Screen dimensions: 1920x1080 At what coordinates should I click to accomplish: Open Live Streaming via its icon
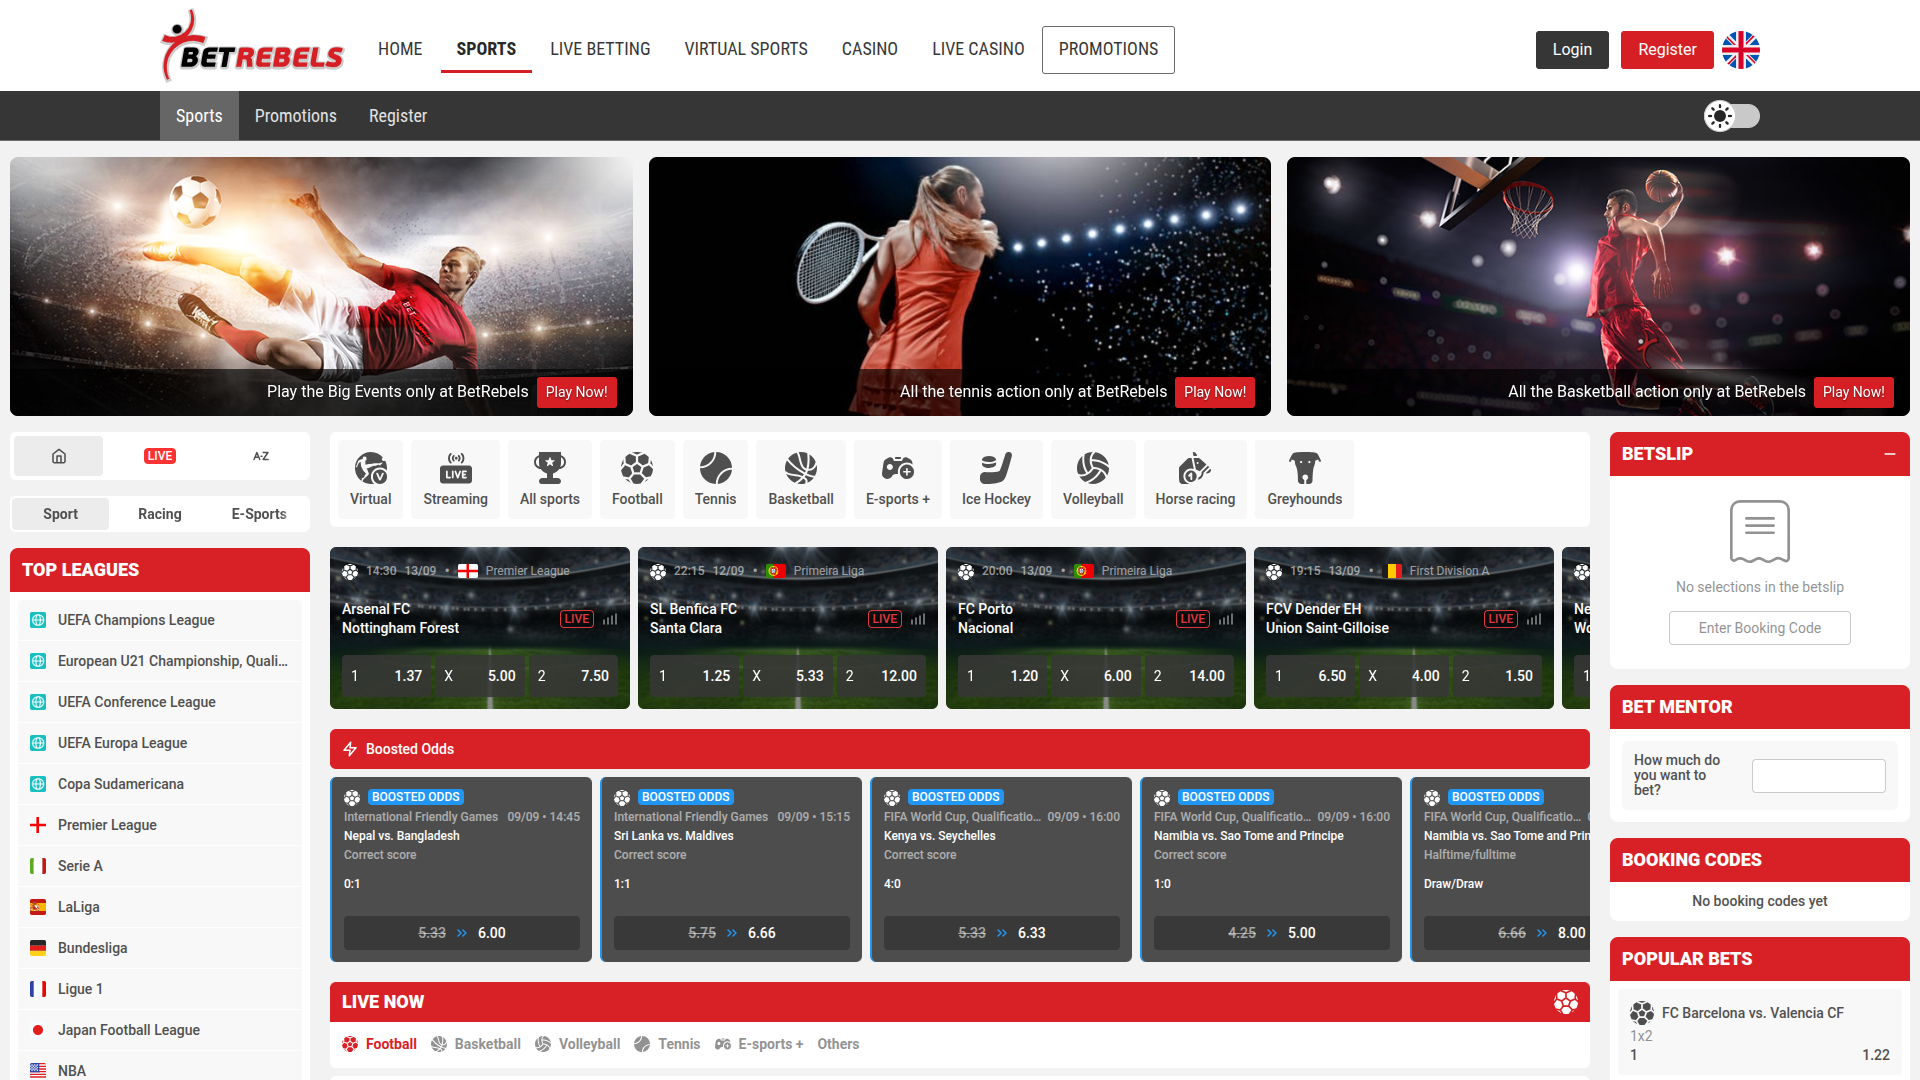[x=454, y=478]
